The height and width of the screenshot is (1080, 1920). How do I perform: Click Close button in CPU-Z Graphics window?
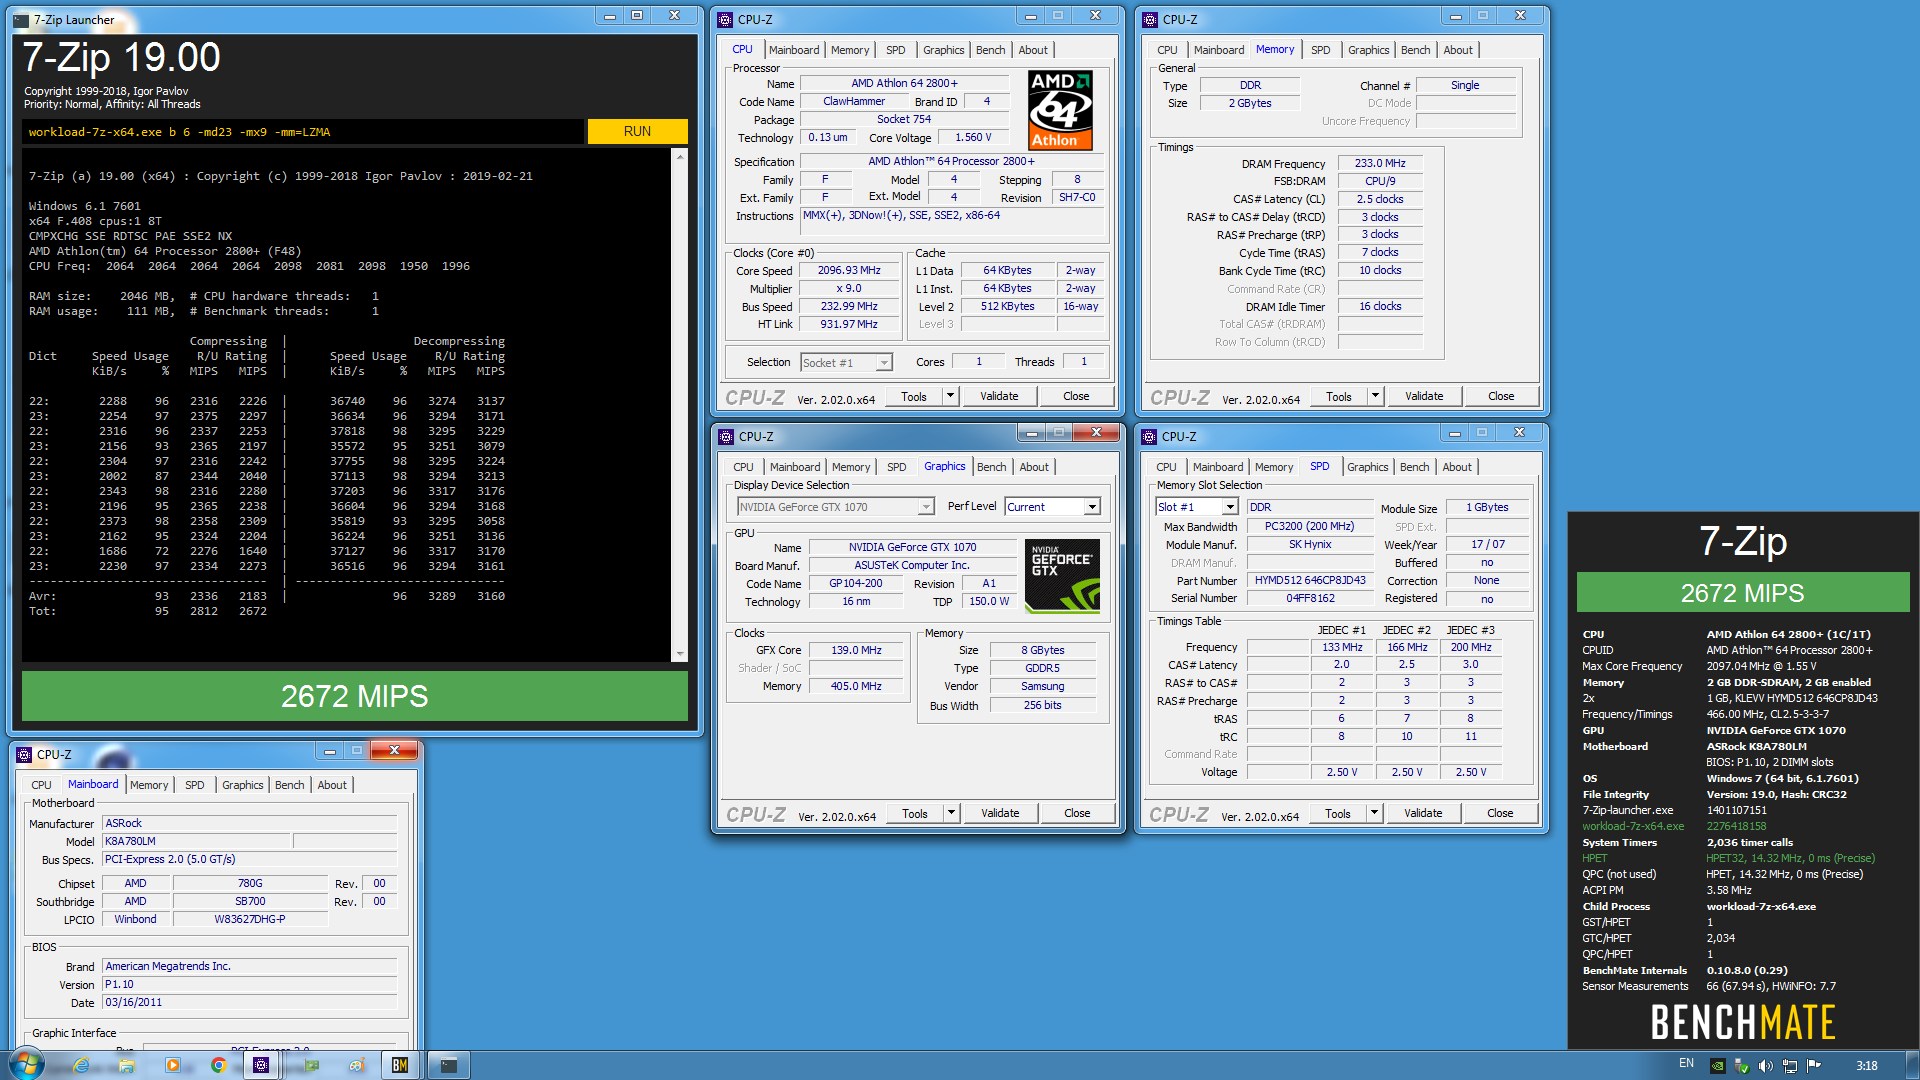(1076, 813)
